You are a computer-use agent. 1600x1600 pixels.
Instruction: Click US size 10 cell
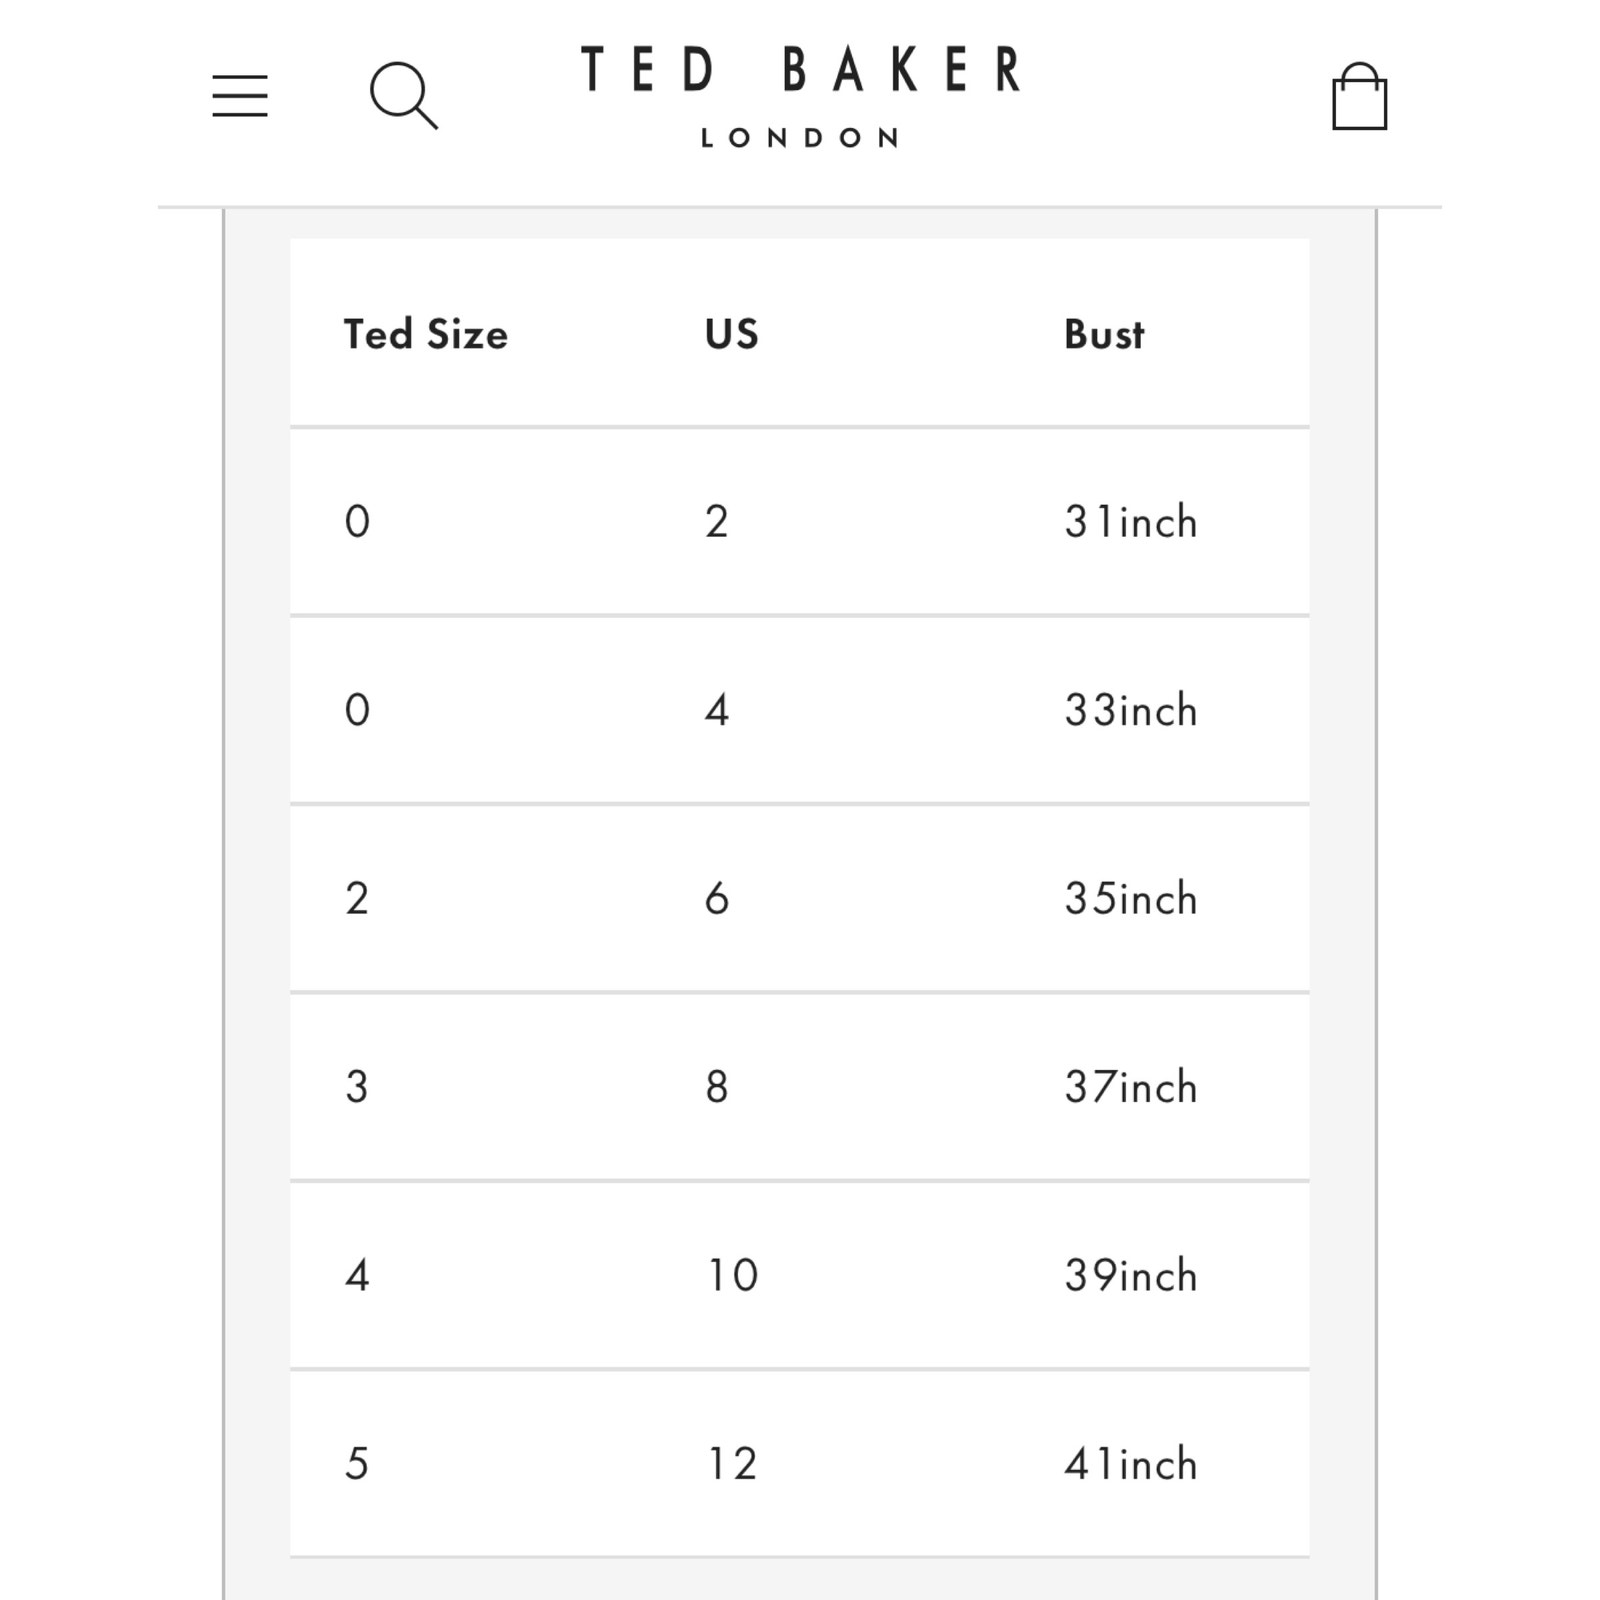(733, 1275)
